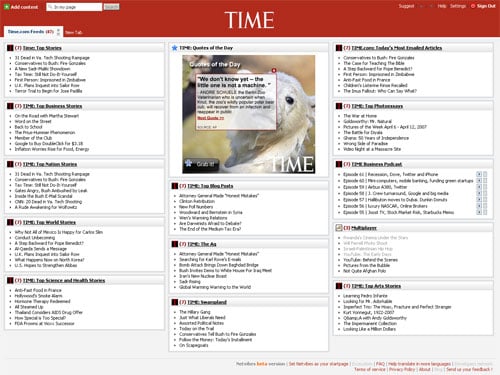This screenshot has width=500, height=375.
Task: Click the feed icon of Top Photoessays widget
Action: [339, 106]
